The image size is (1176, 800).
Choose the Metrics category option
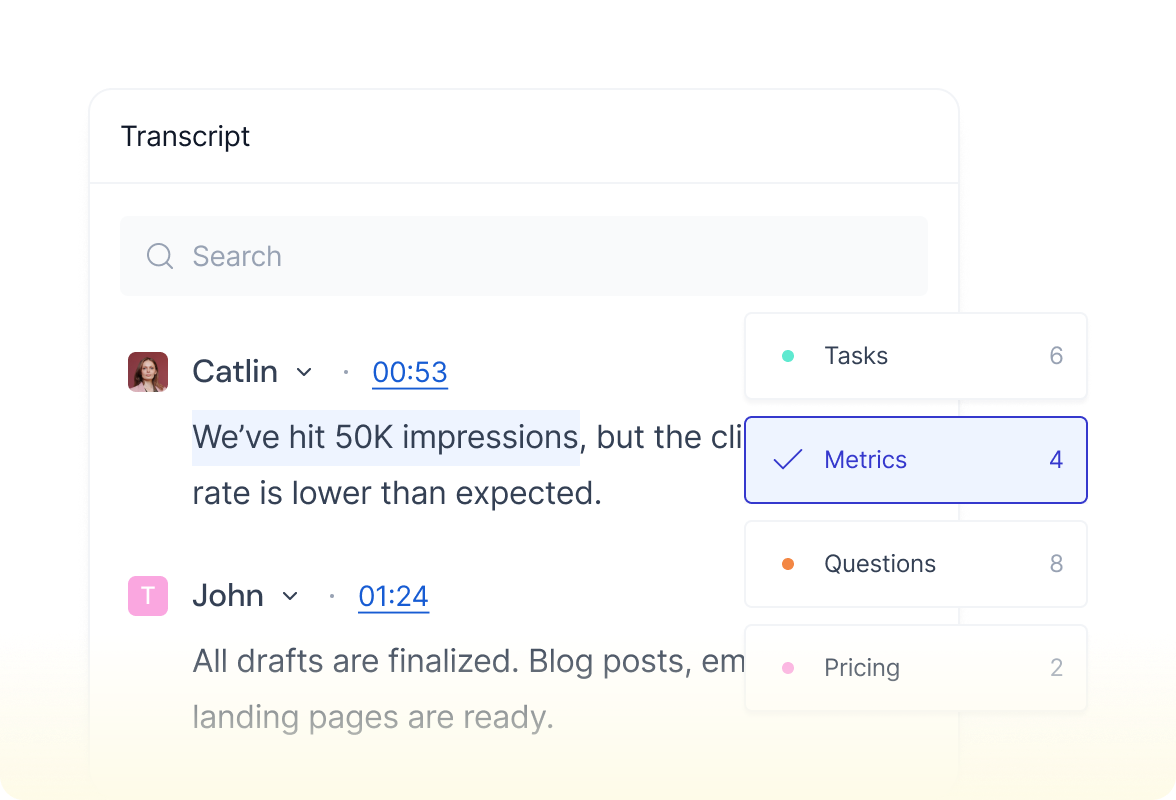click(x=915, y=460)
